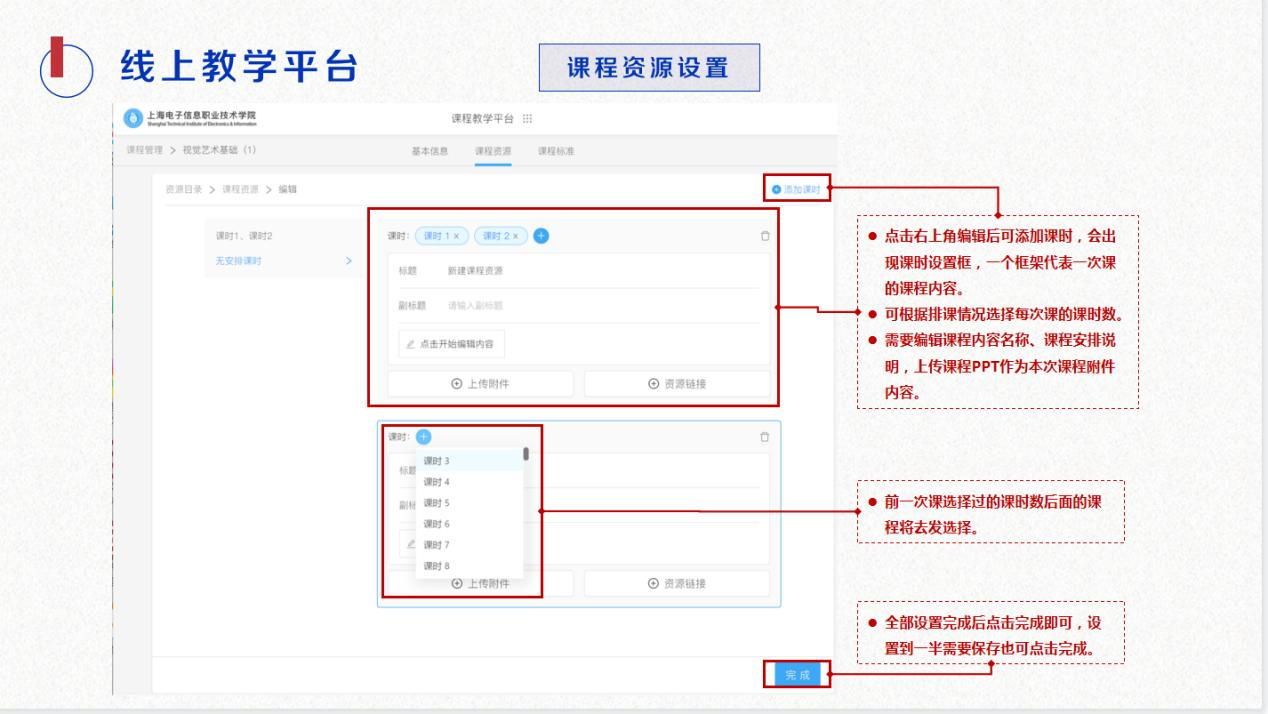Delete the second lesson card via trash icon
This screenshot has width=1268, height=714.
pyautogui.click(x=765, y=437)
